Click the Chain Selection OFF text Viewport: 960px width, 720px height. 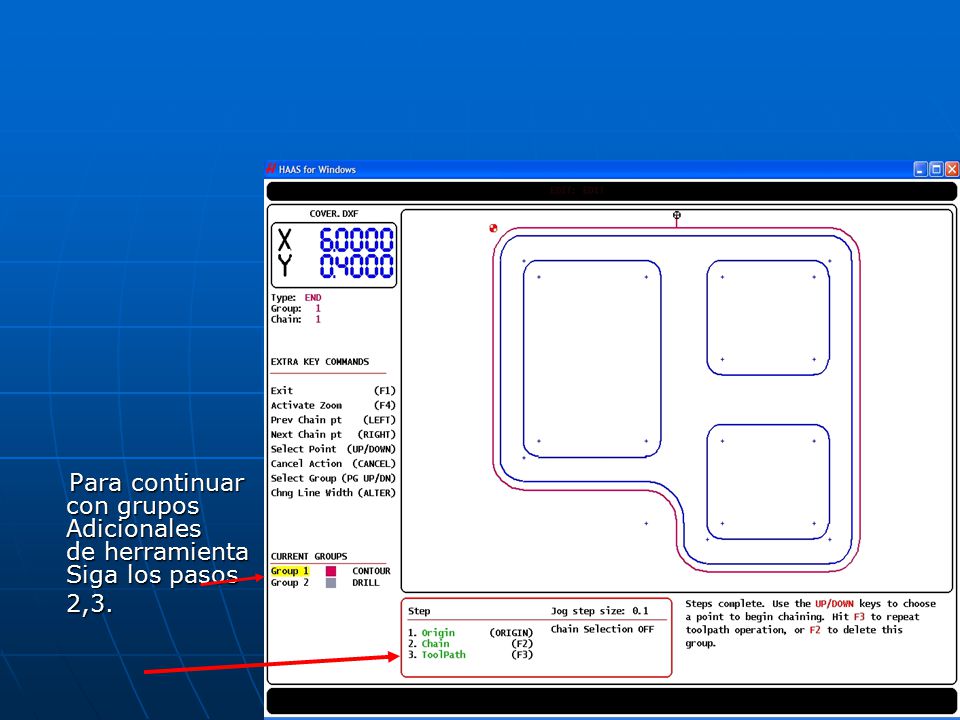tap(602, 629)
